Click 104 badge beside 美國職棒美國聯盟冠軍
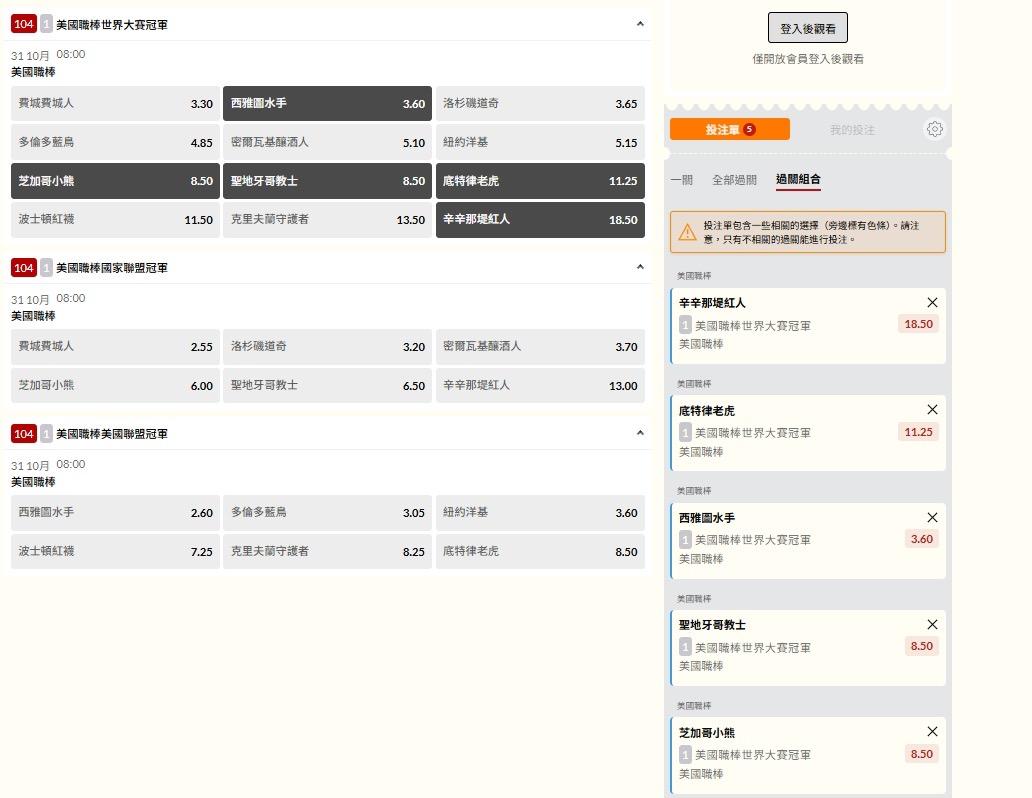1032x798 pixels. [24, 433]
